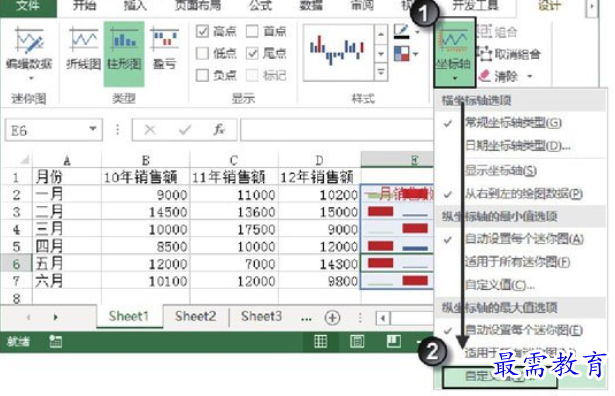Open the 数据 ribbon tab
The height and width of the screenshot is (396, 615).
(311, 5)
